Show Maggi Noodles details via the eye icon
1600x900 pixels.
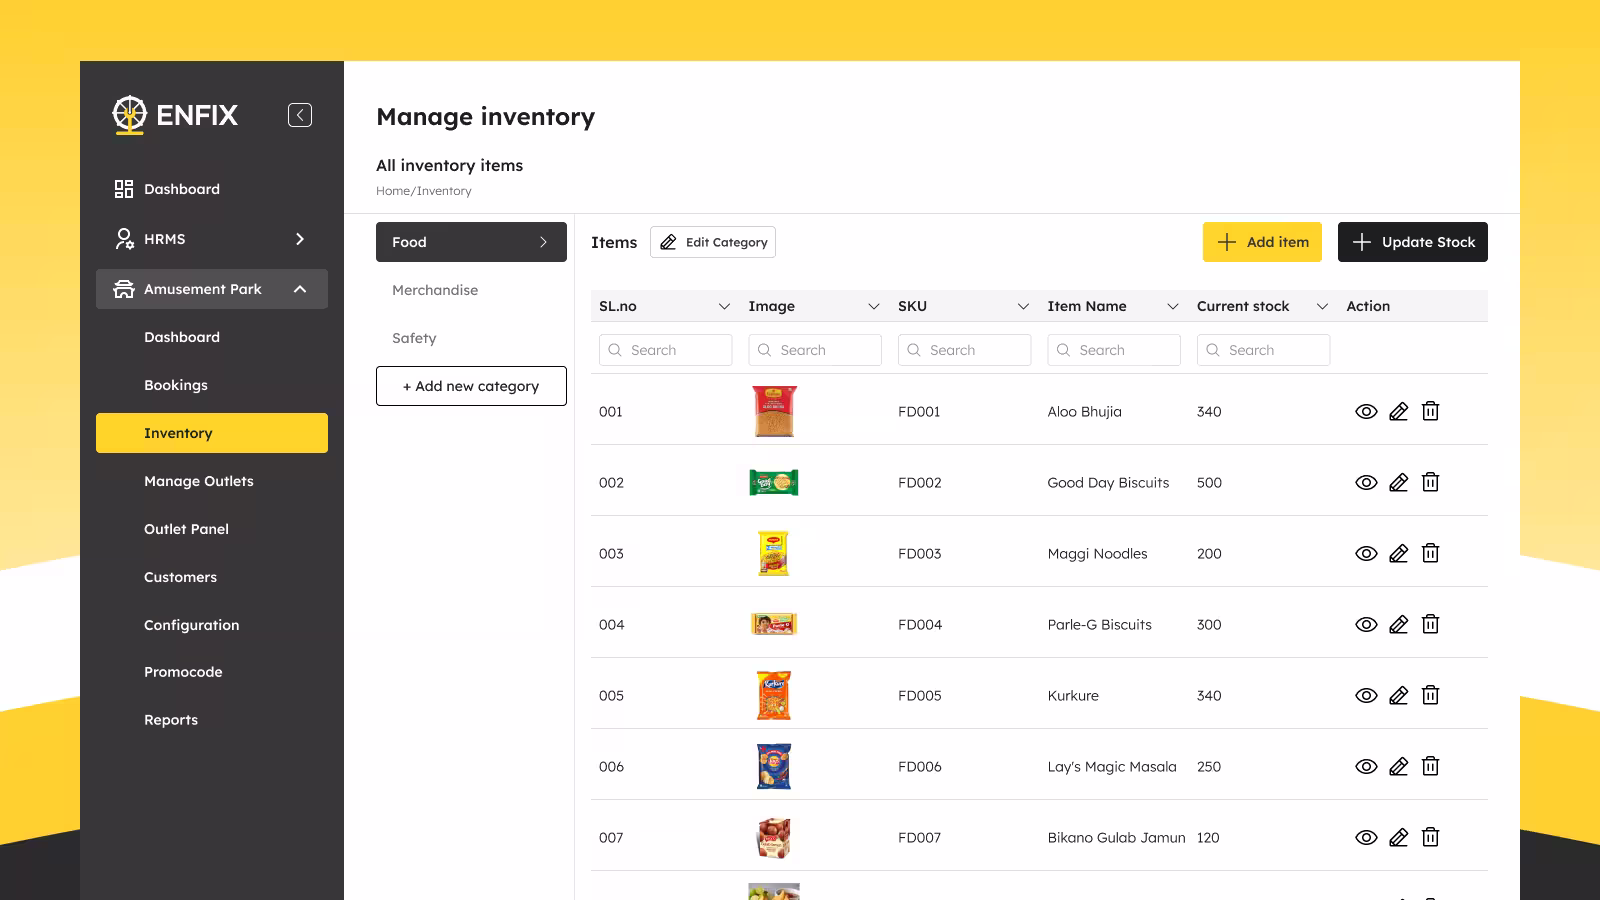[x=1366, y=553]
